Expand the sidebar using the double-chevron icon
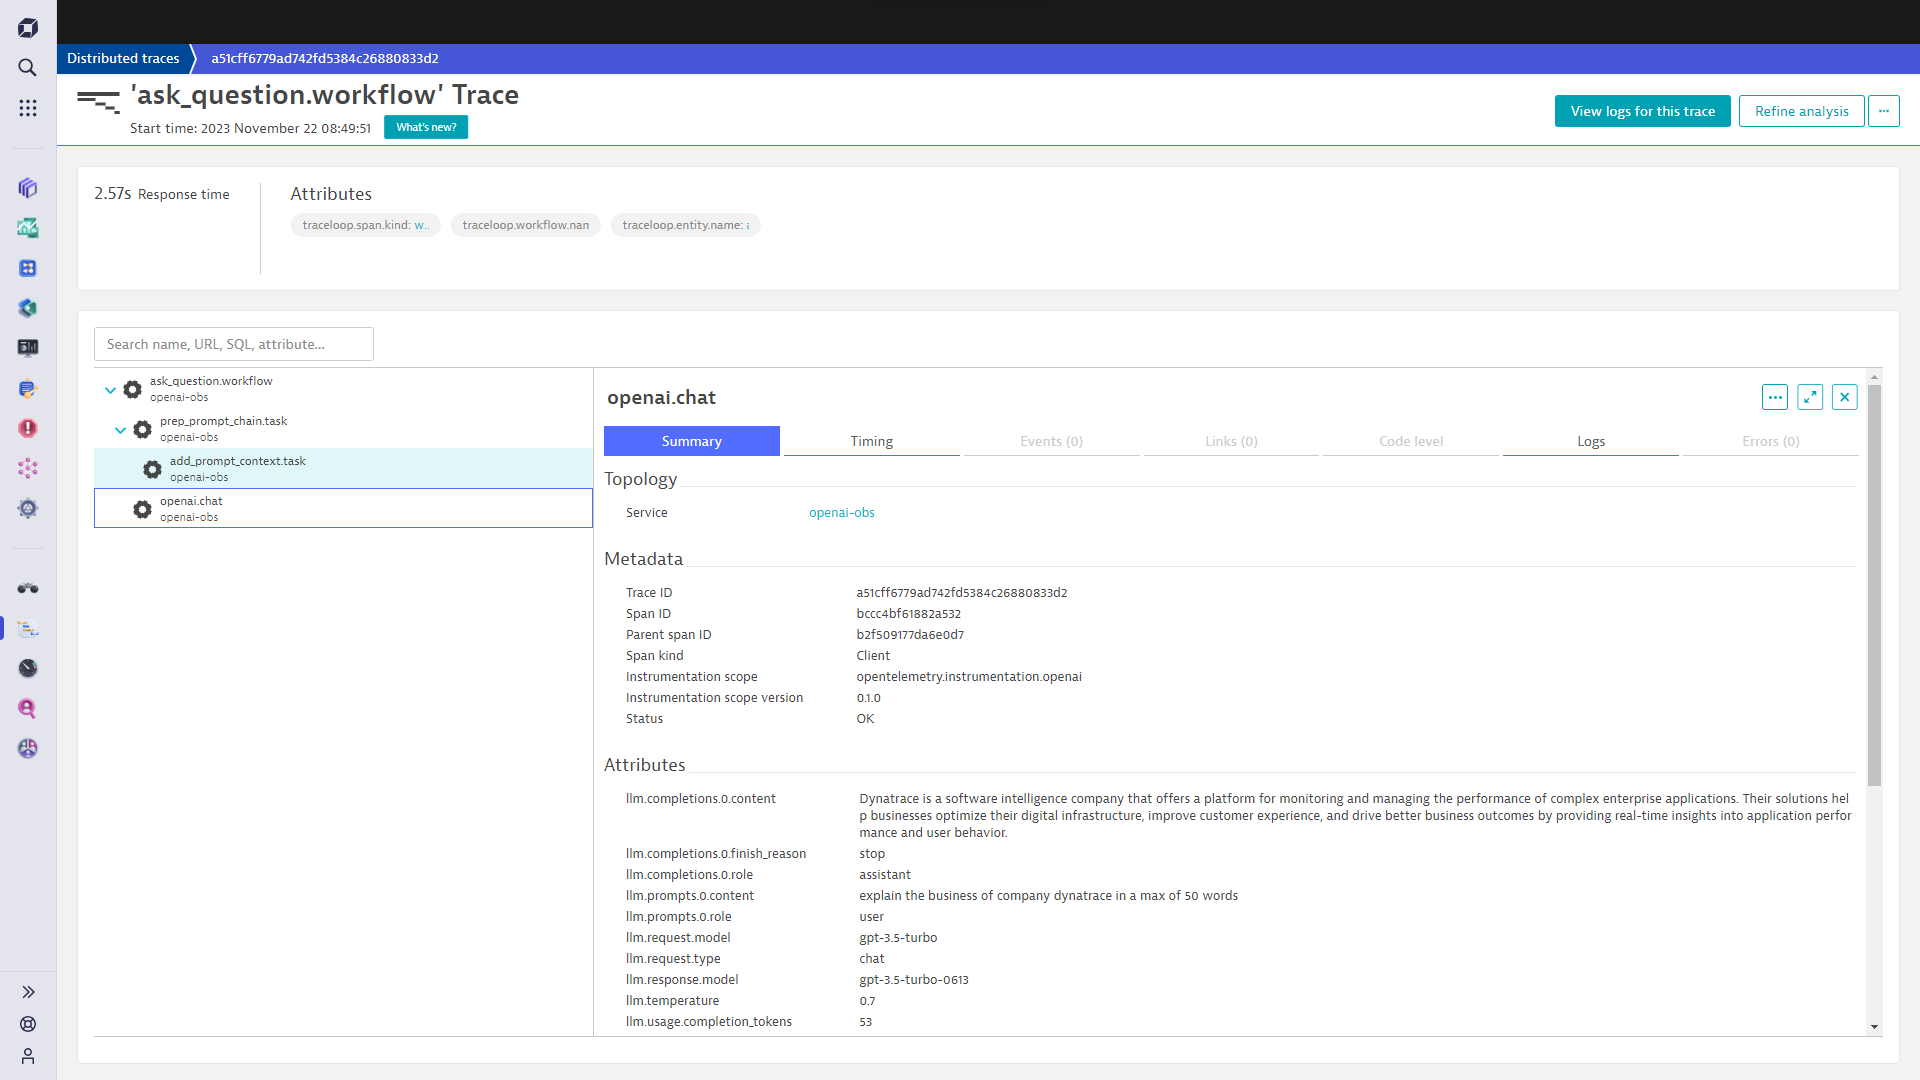Viewport: 1920px width, 1080px height. 27,991
